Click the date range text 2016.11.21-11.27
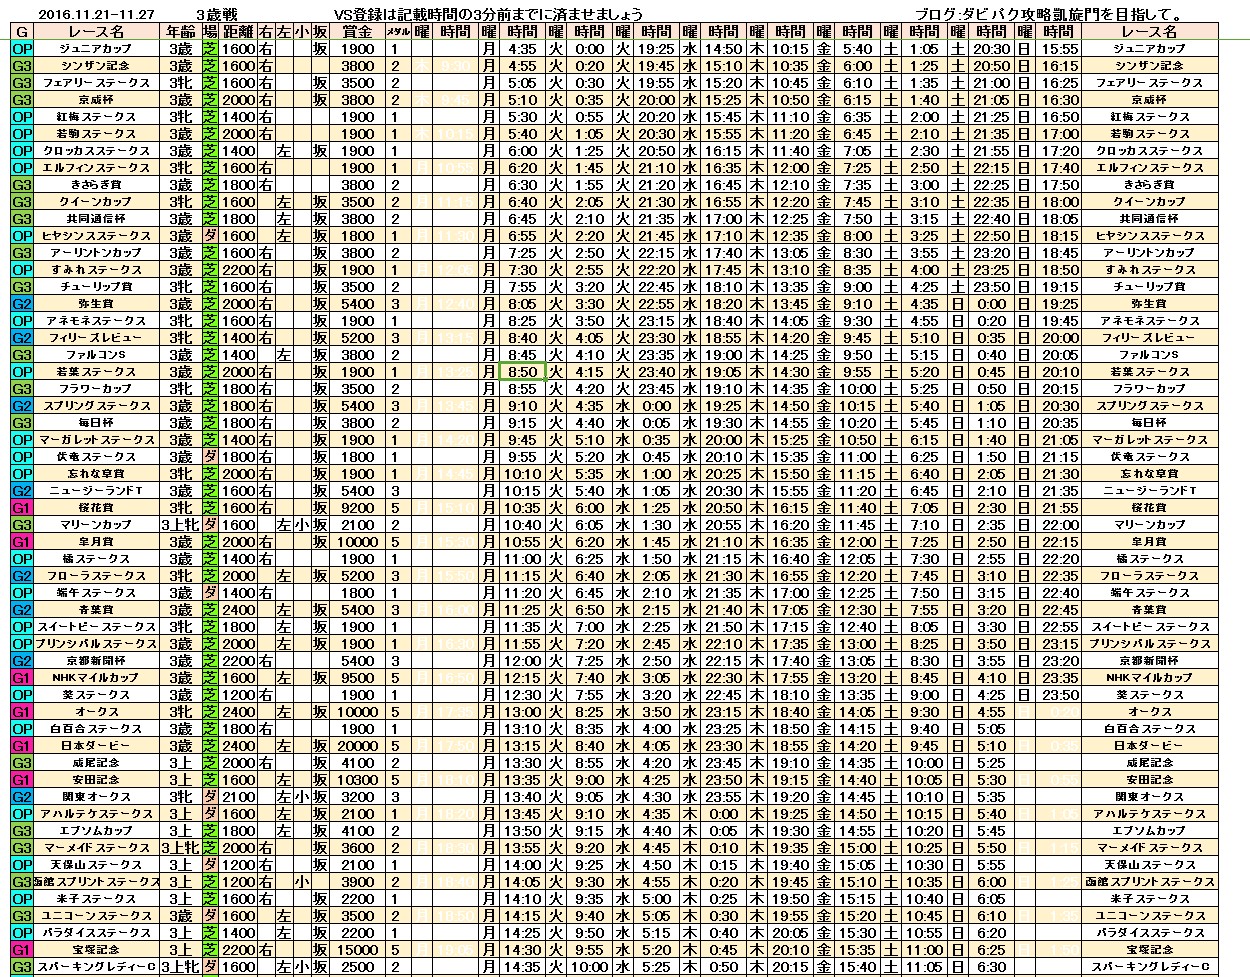Image resolution: width=1250 pixels, height=977 pixels. [x=95, y=14]
